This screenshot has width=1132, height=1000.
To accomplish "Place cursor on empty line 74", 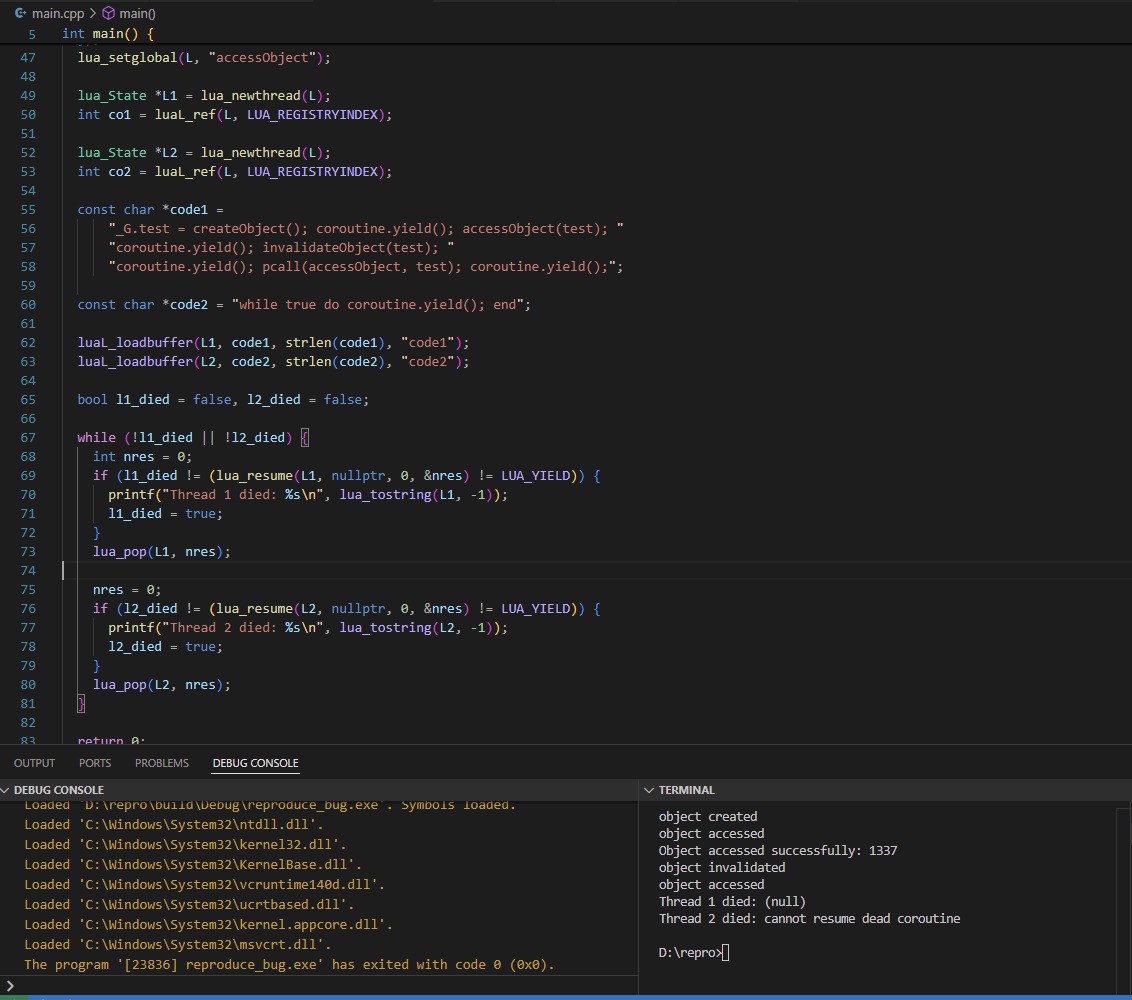I will [x=300, y=570].
